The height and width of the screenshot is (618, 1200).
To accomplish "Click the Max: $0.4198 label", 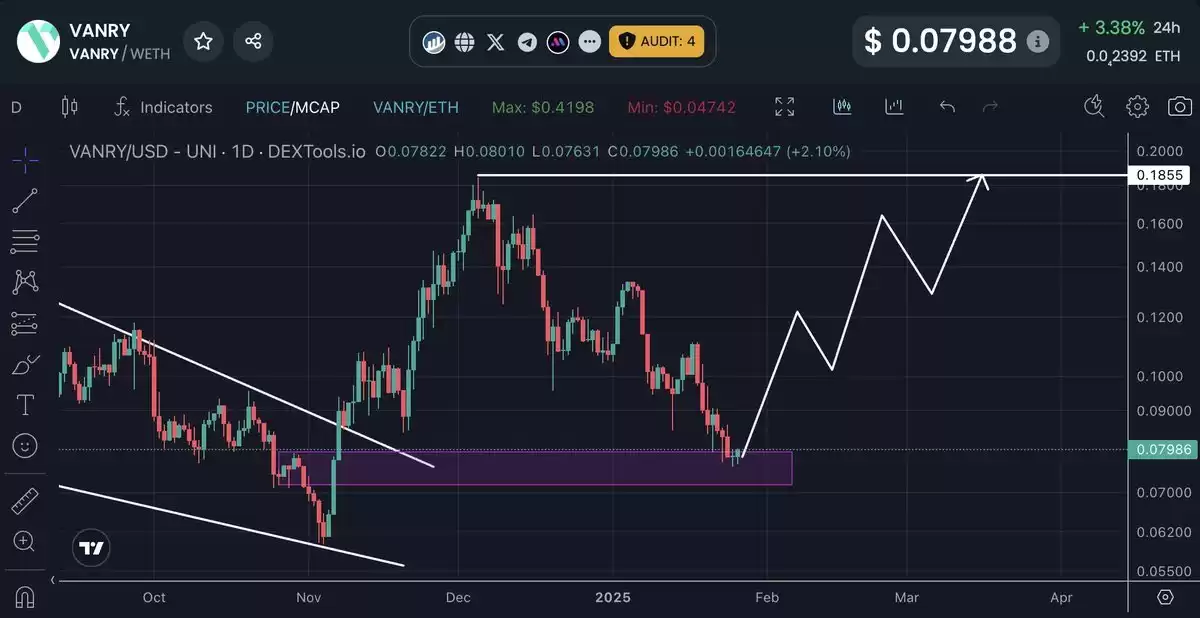I will (x=543, y=107).
